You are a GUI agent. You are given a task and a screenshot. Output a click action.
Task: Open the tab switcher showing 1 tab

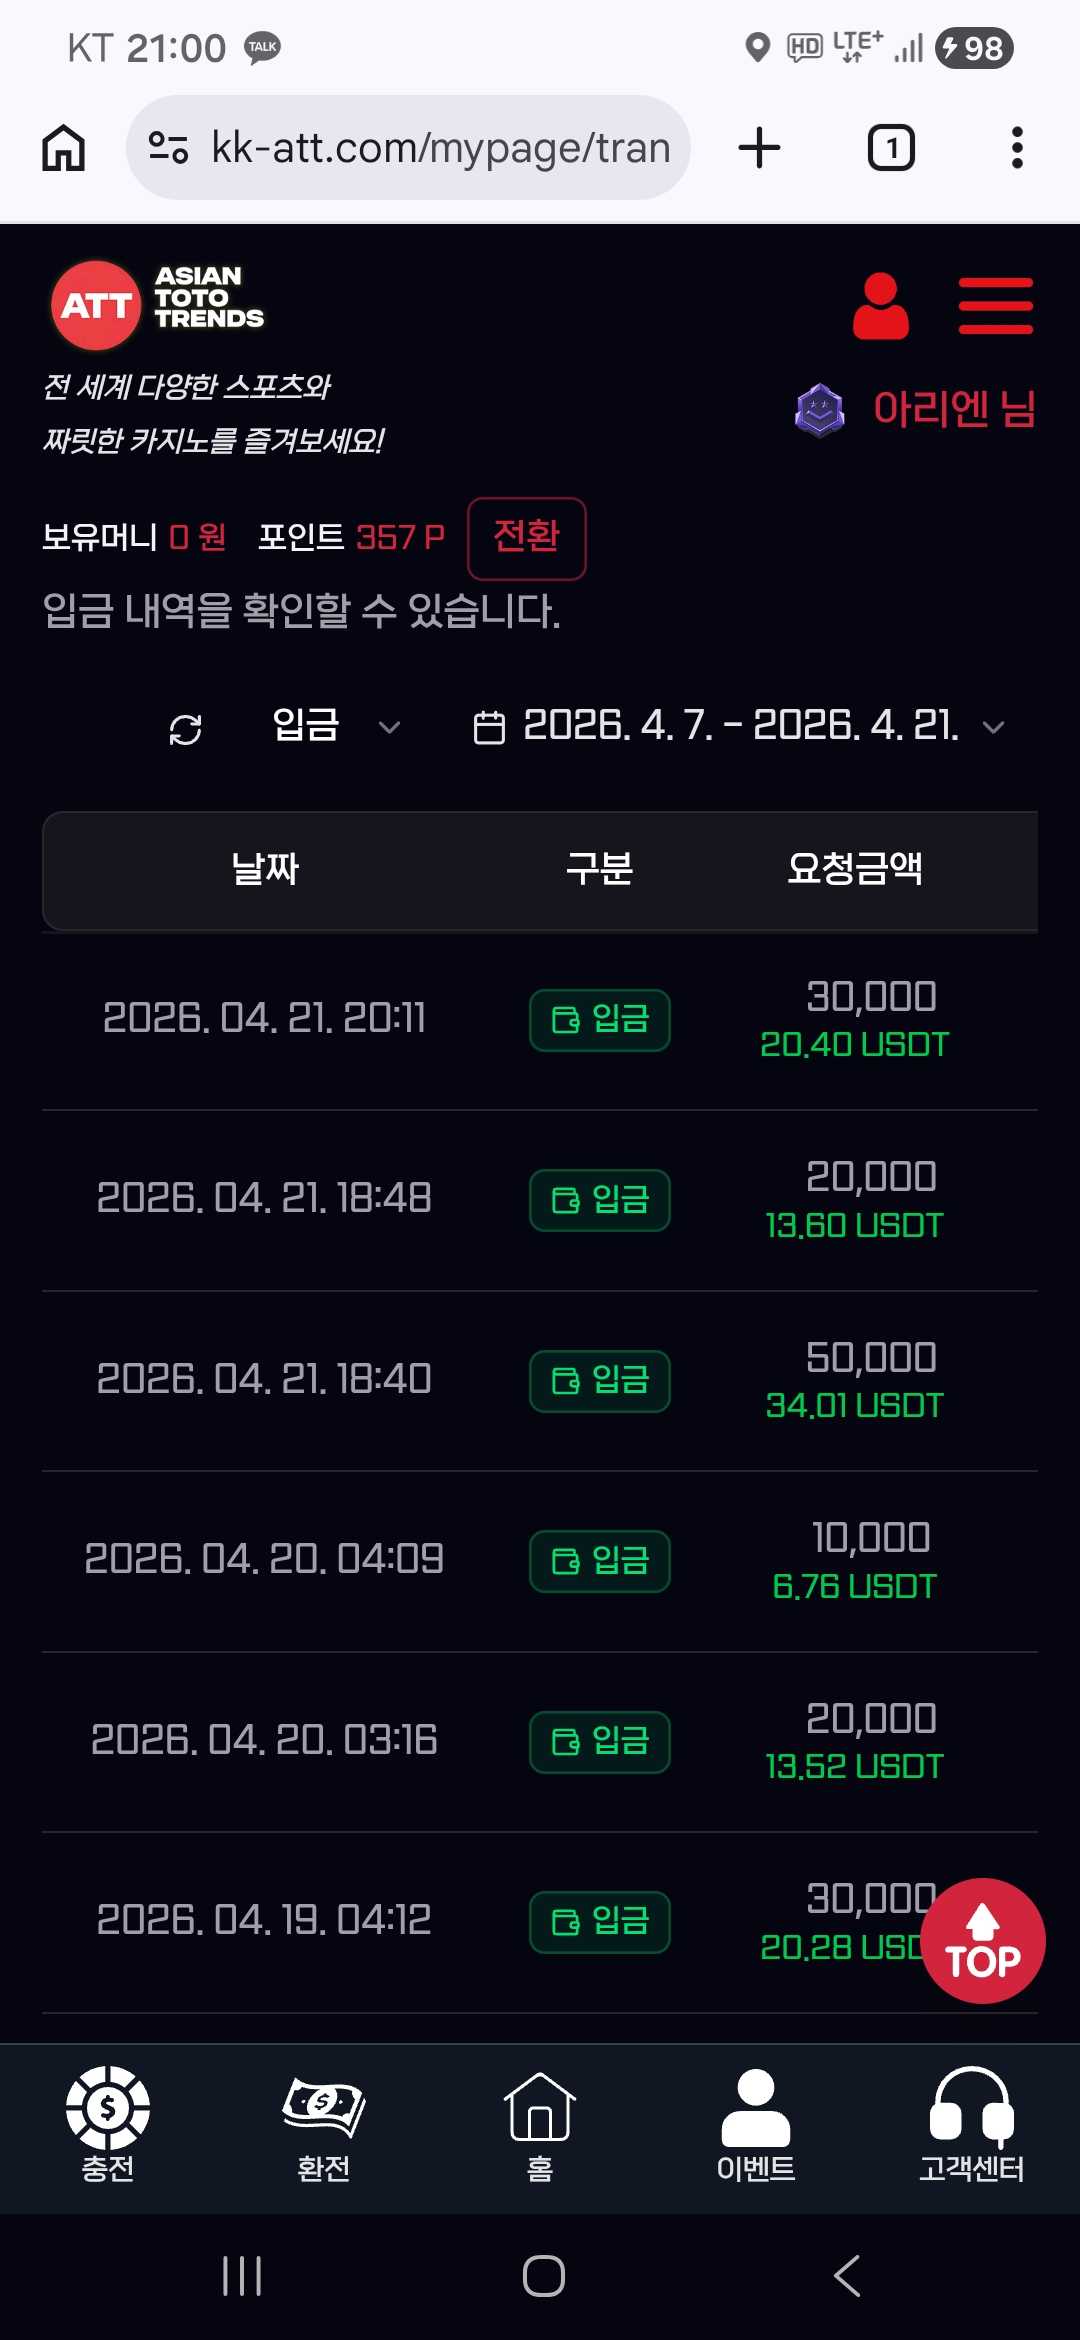point(890,148)
